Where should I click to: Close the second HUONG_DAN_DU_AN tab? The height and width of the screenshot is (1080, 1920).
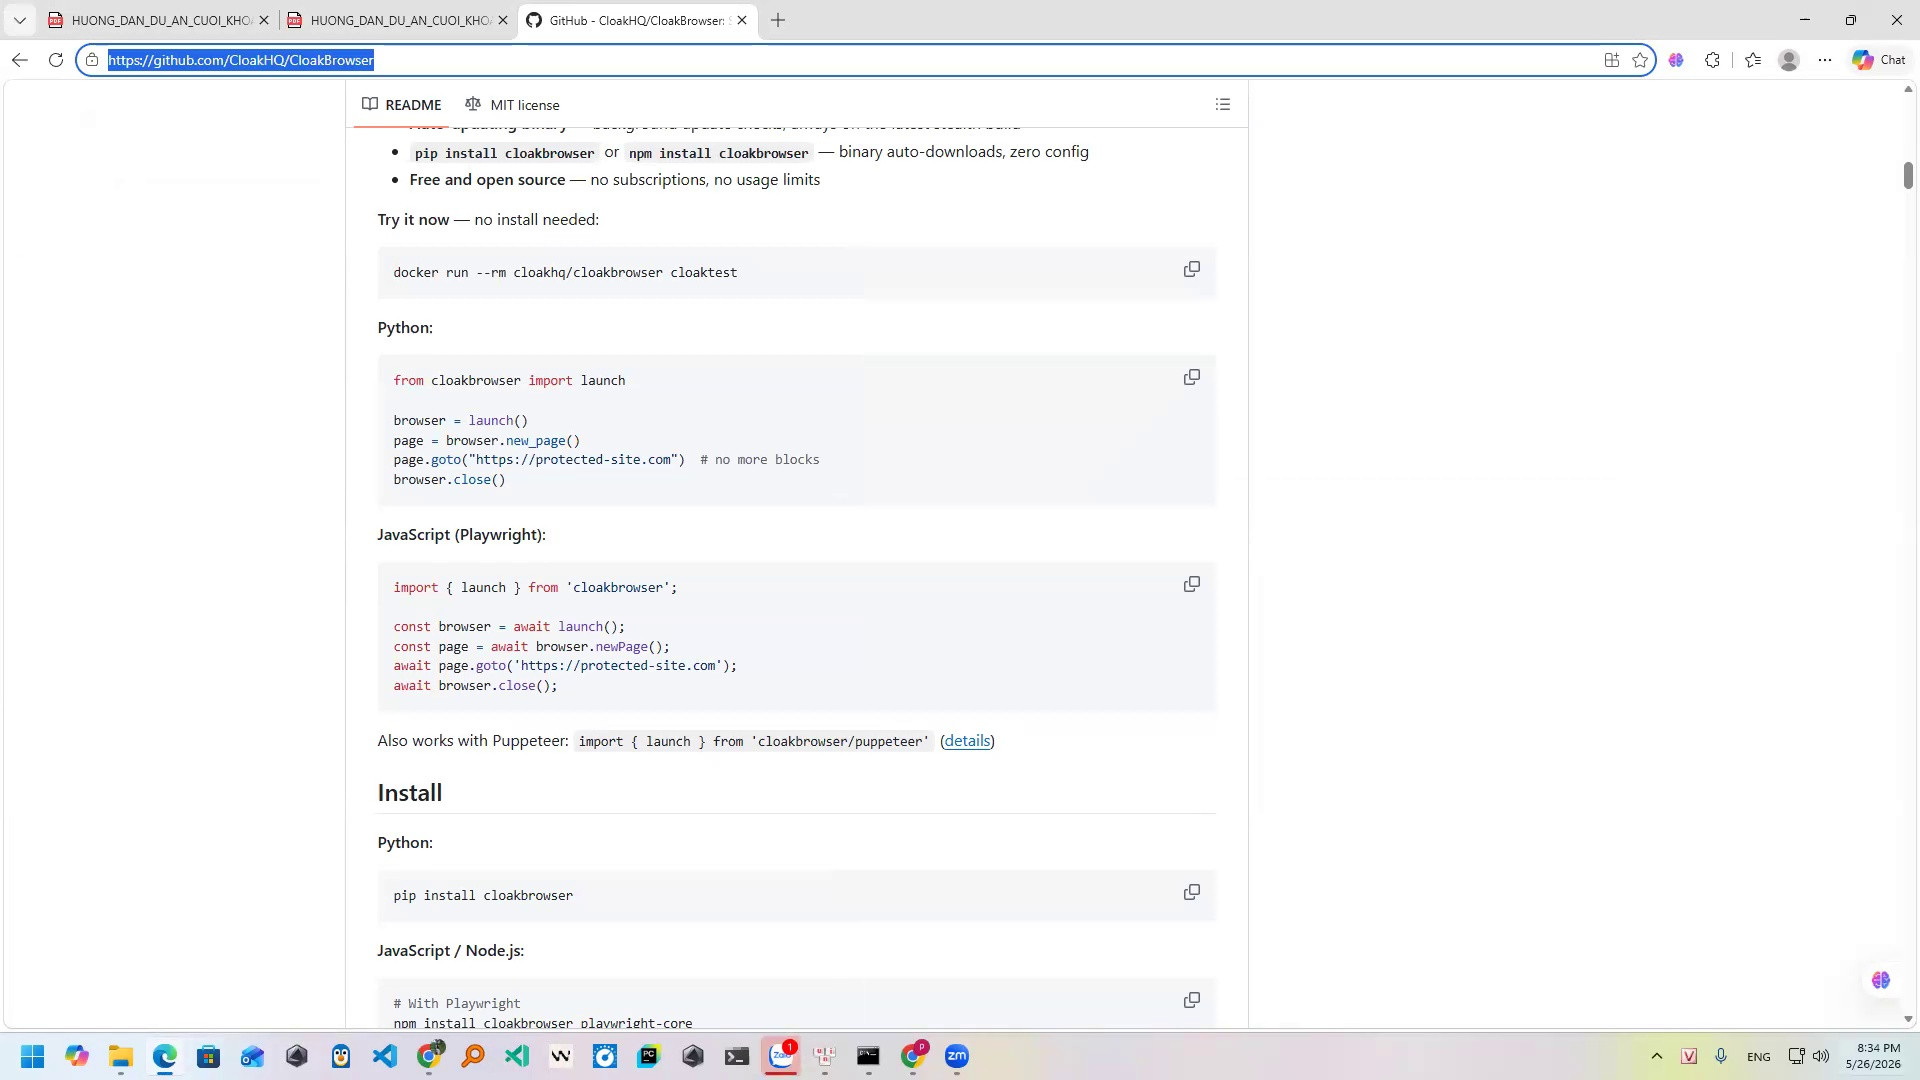503,20
